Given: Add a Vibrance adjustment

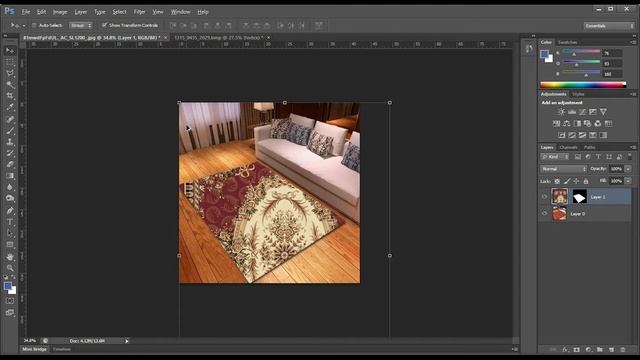Looking at the screenshot, I should (603, 112).
